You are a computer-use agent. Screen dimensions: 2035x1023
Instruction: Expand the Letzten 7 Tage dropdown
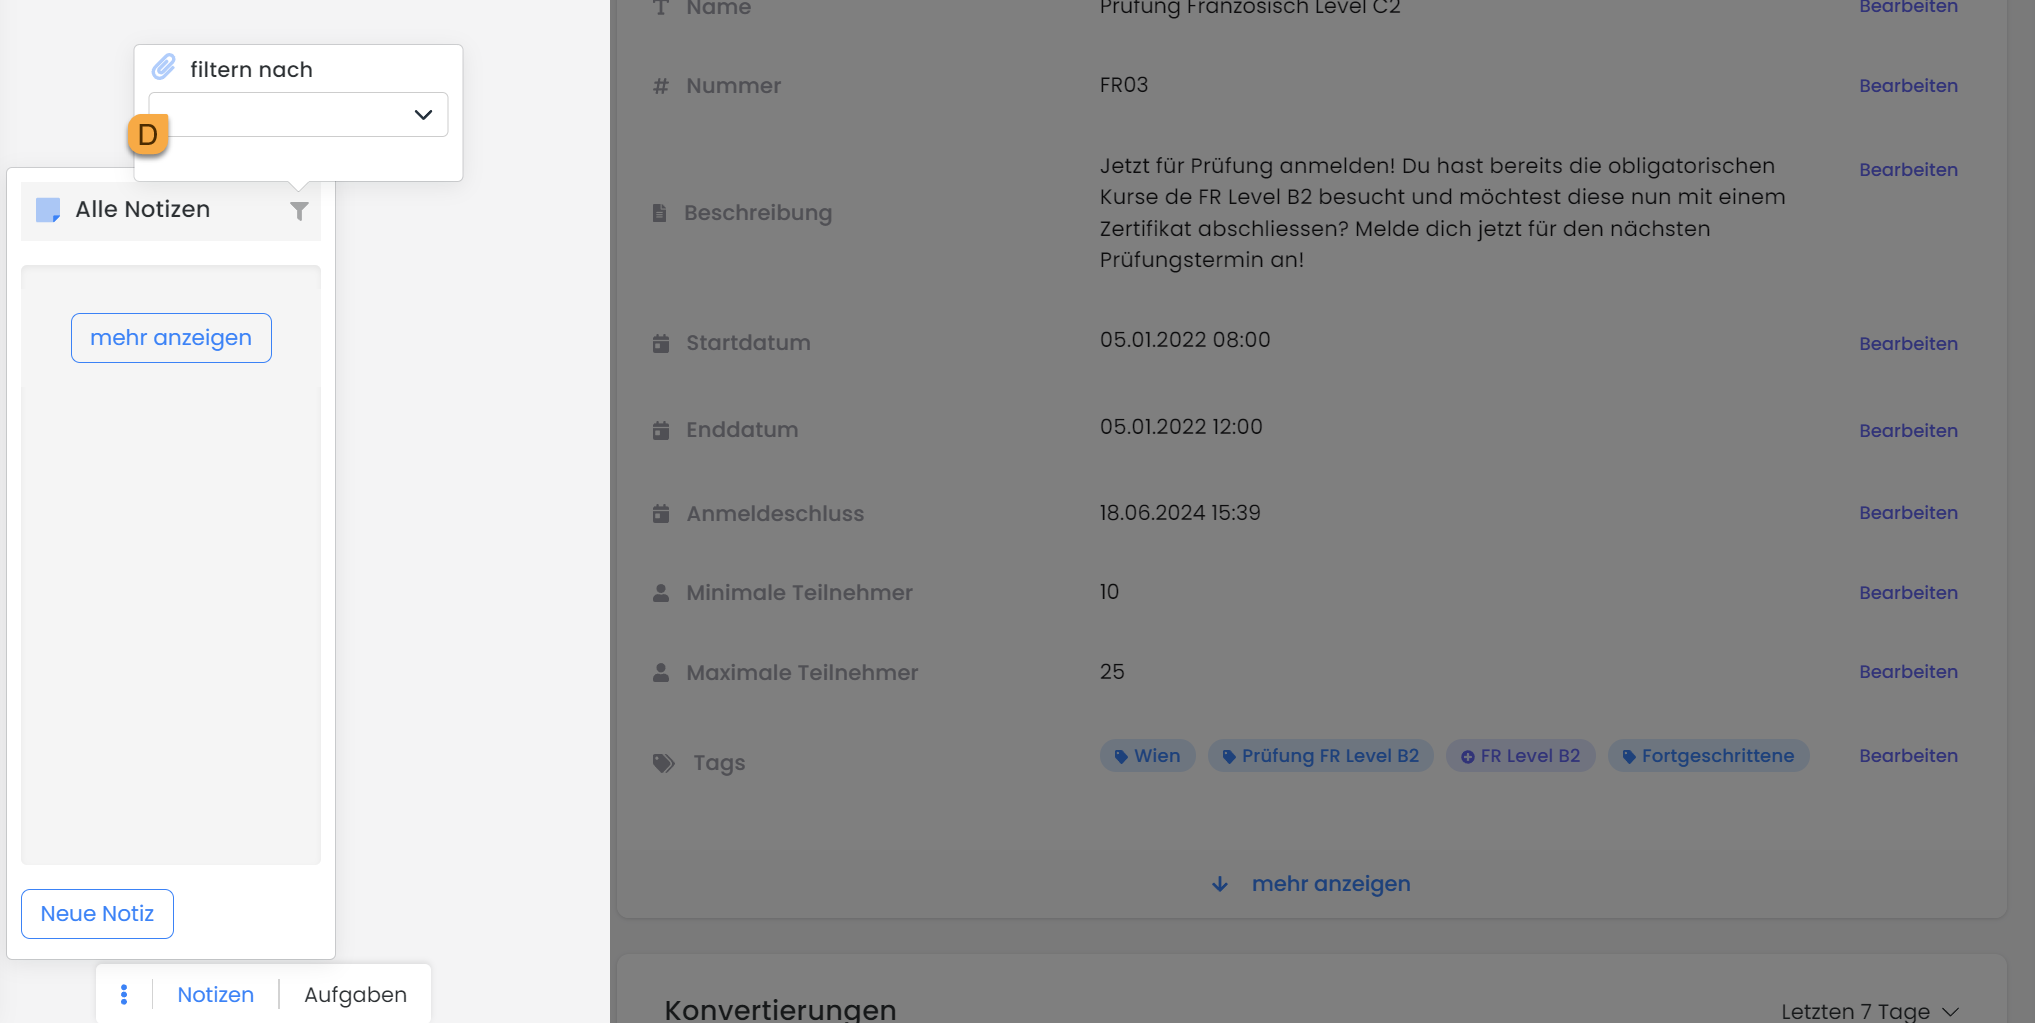[1868, 1011]
